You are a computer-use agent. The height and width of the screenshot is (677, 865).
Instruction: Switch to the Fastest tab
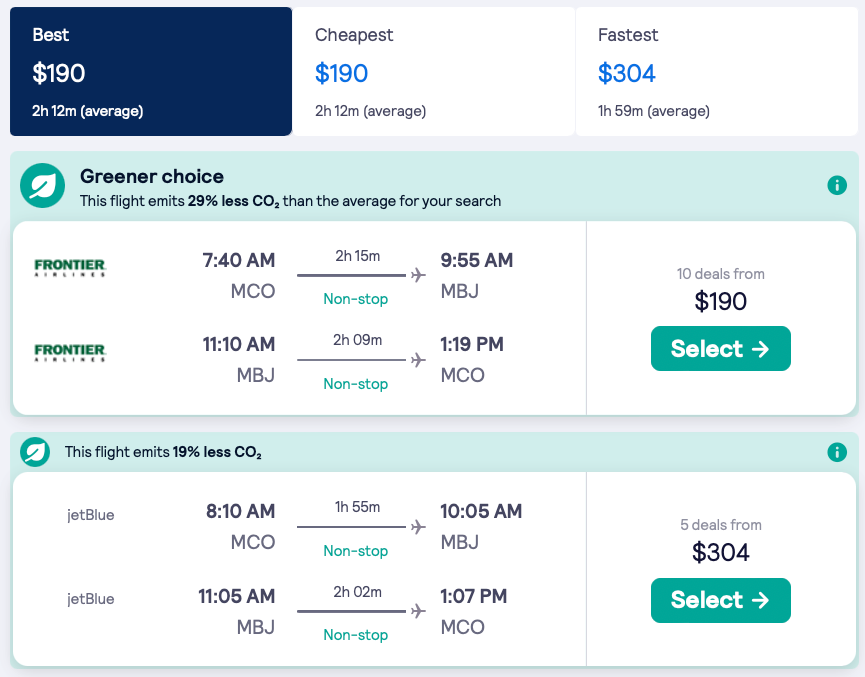(717, 70)
